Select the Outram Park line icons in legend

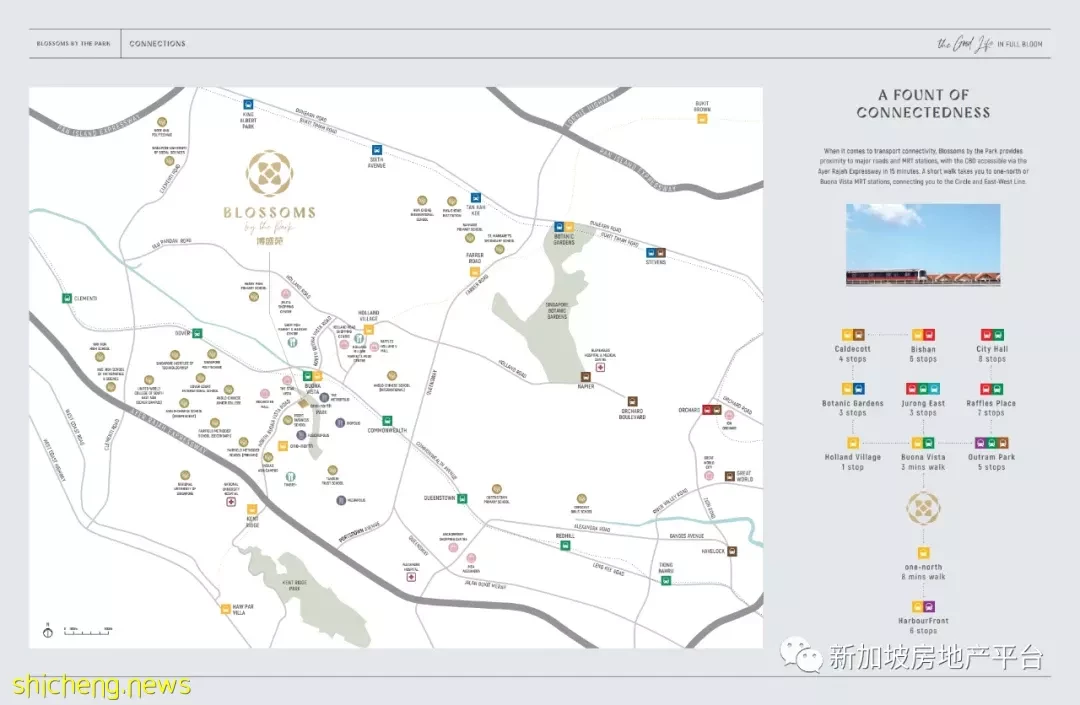tap(992, 443)
